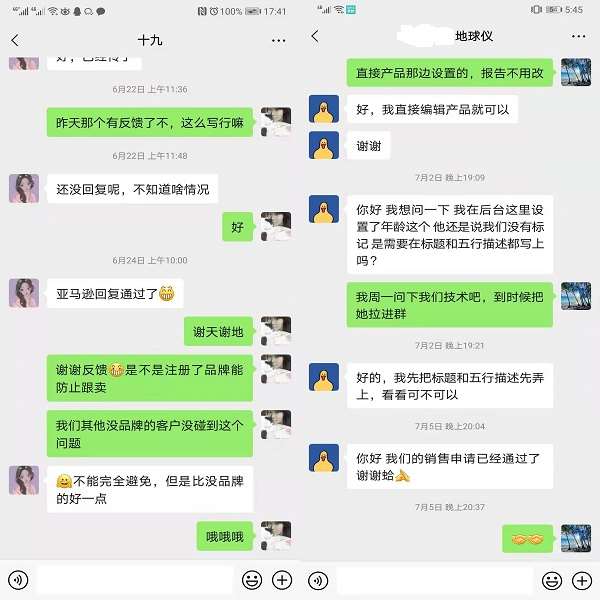The image size is (600, 600).
Task: Open more options in 十九 chat
Action: pyautogui.click(x=279, y=41)
